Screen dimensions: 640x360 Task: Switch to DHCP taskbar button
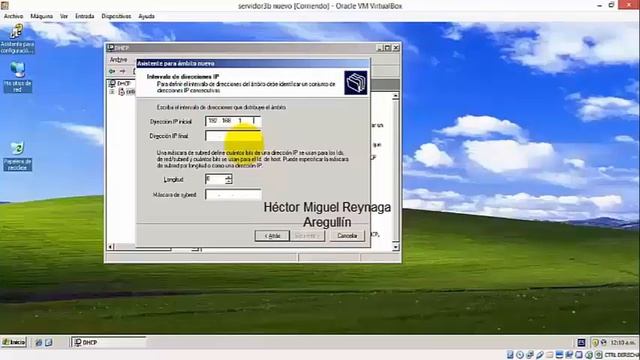point(109,342)
